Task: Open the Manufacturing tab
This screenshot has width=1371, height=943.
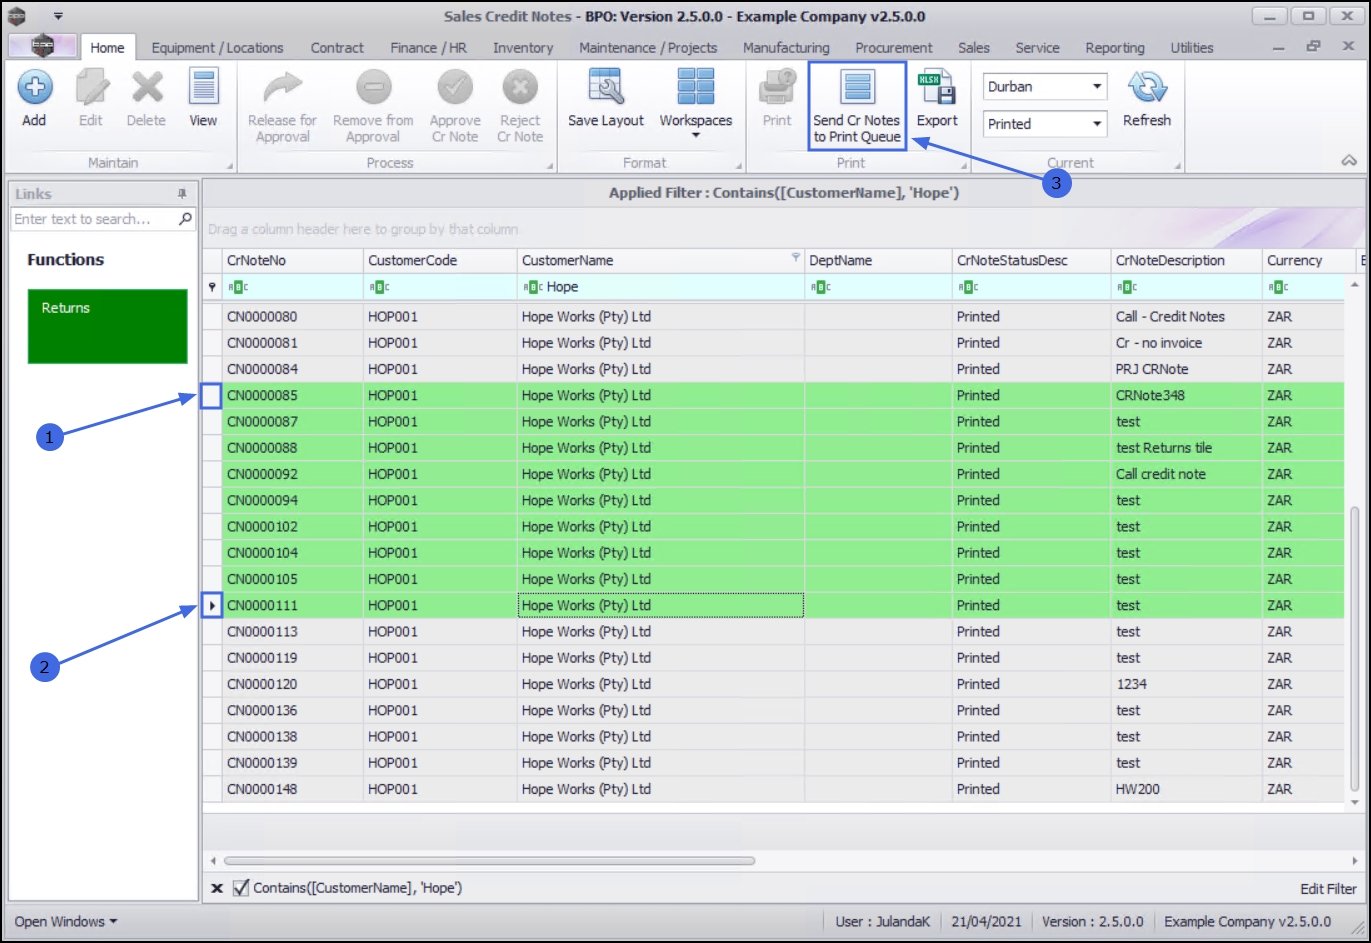Action: pos(786,47)
